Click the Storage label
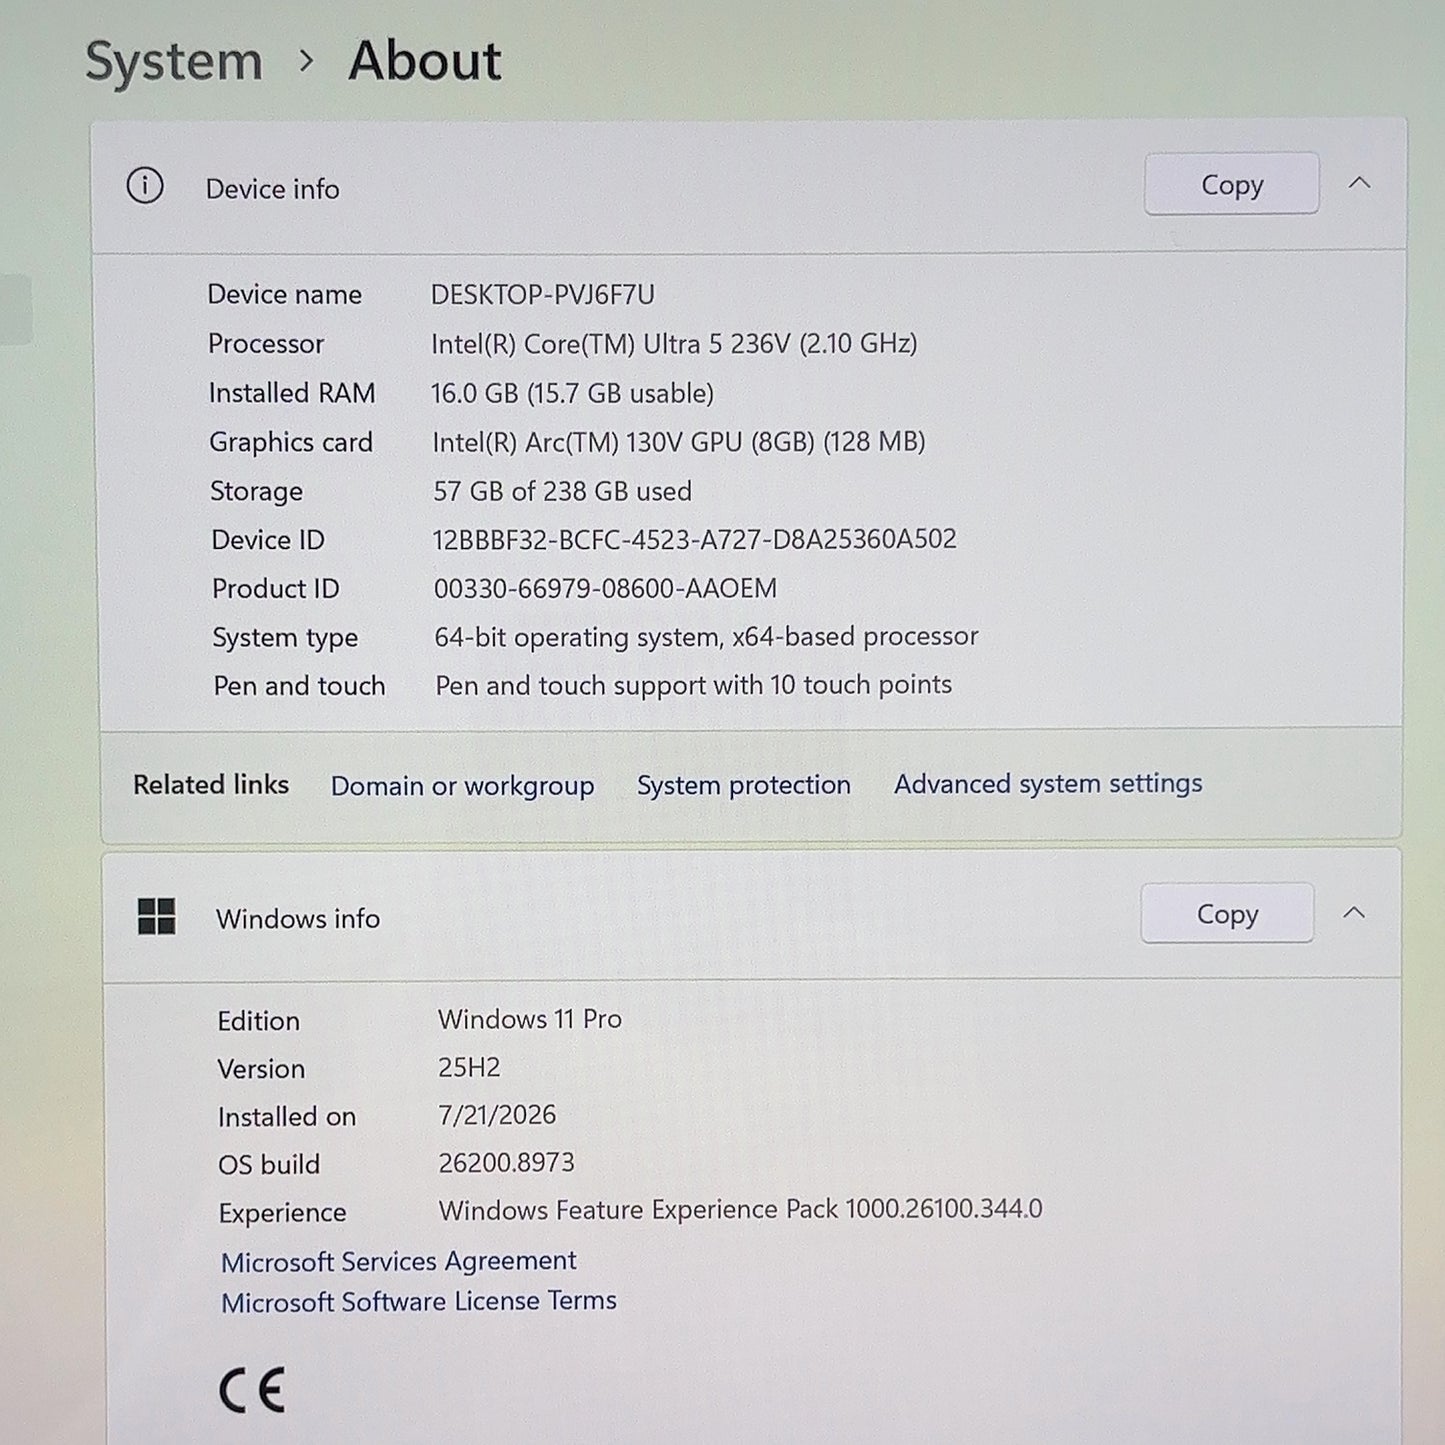Image resolution: width=1445 pixels, height=1445 pixels. [256, 491]
